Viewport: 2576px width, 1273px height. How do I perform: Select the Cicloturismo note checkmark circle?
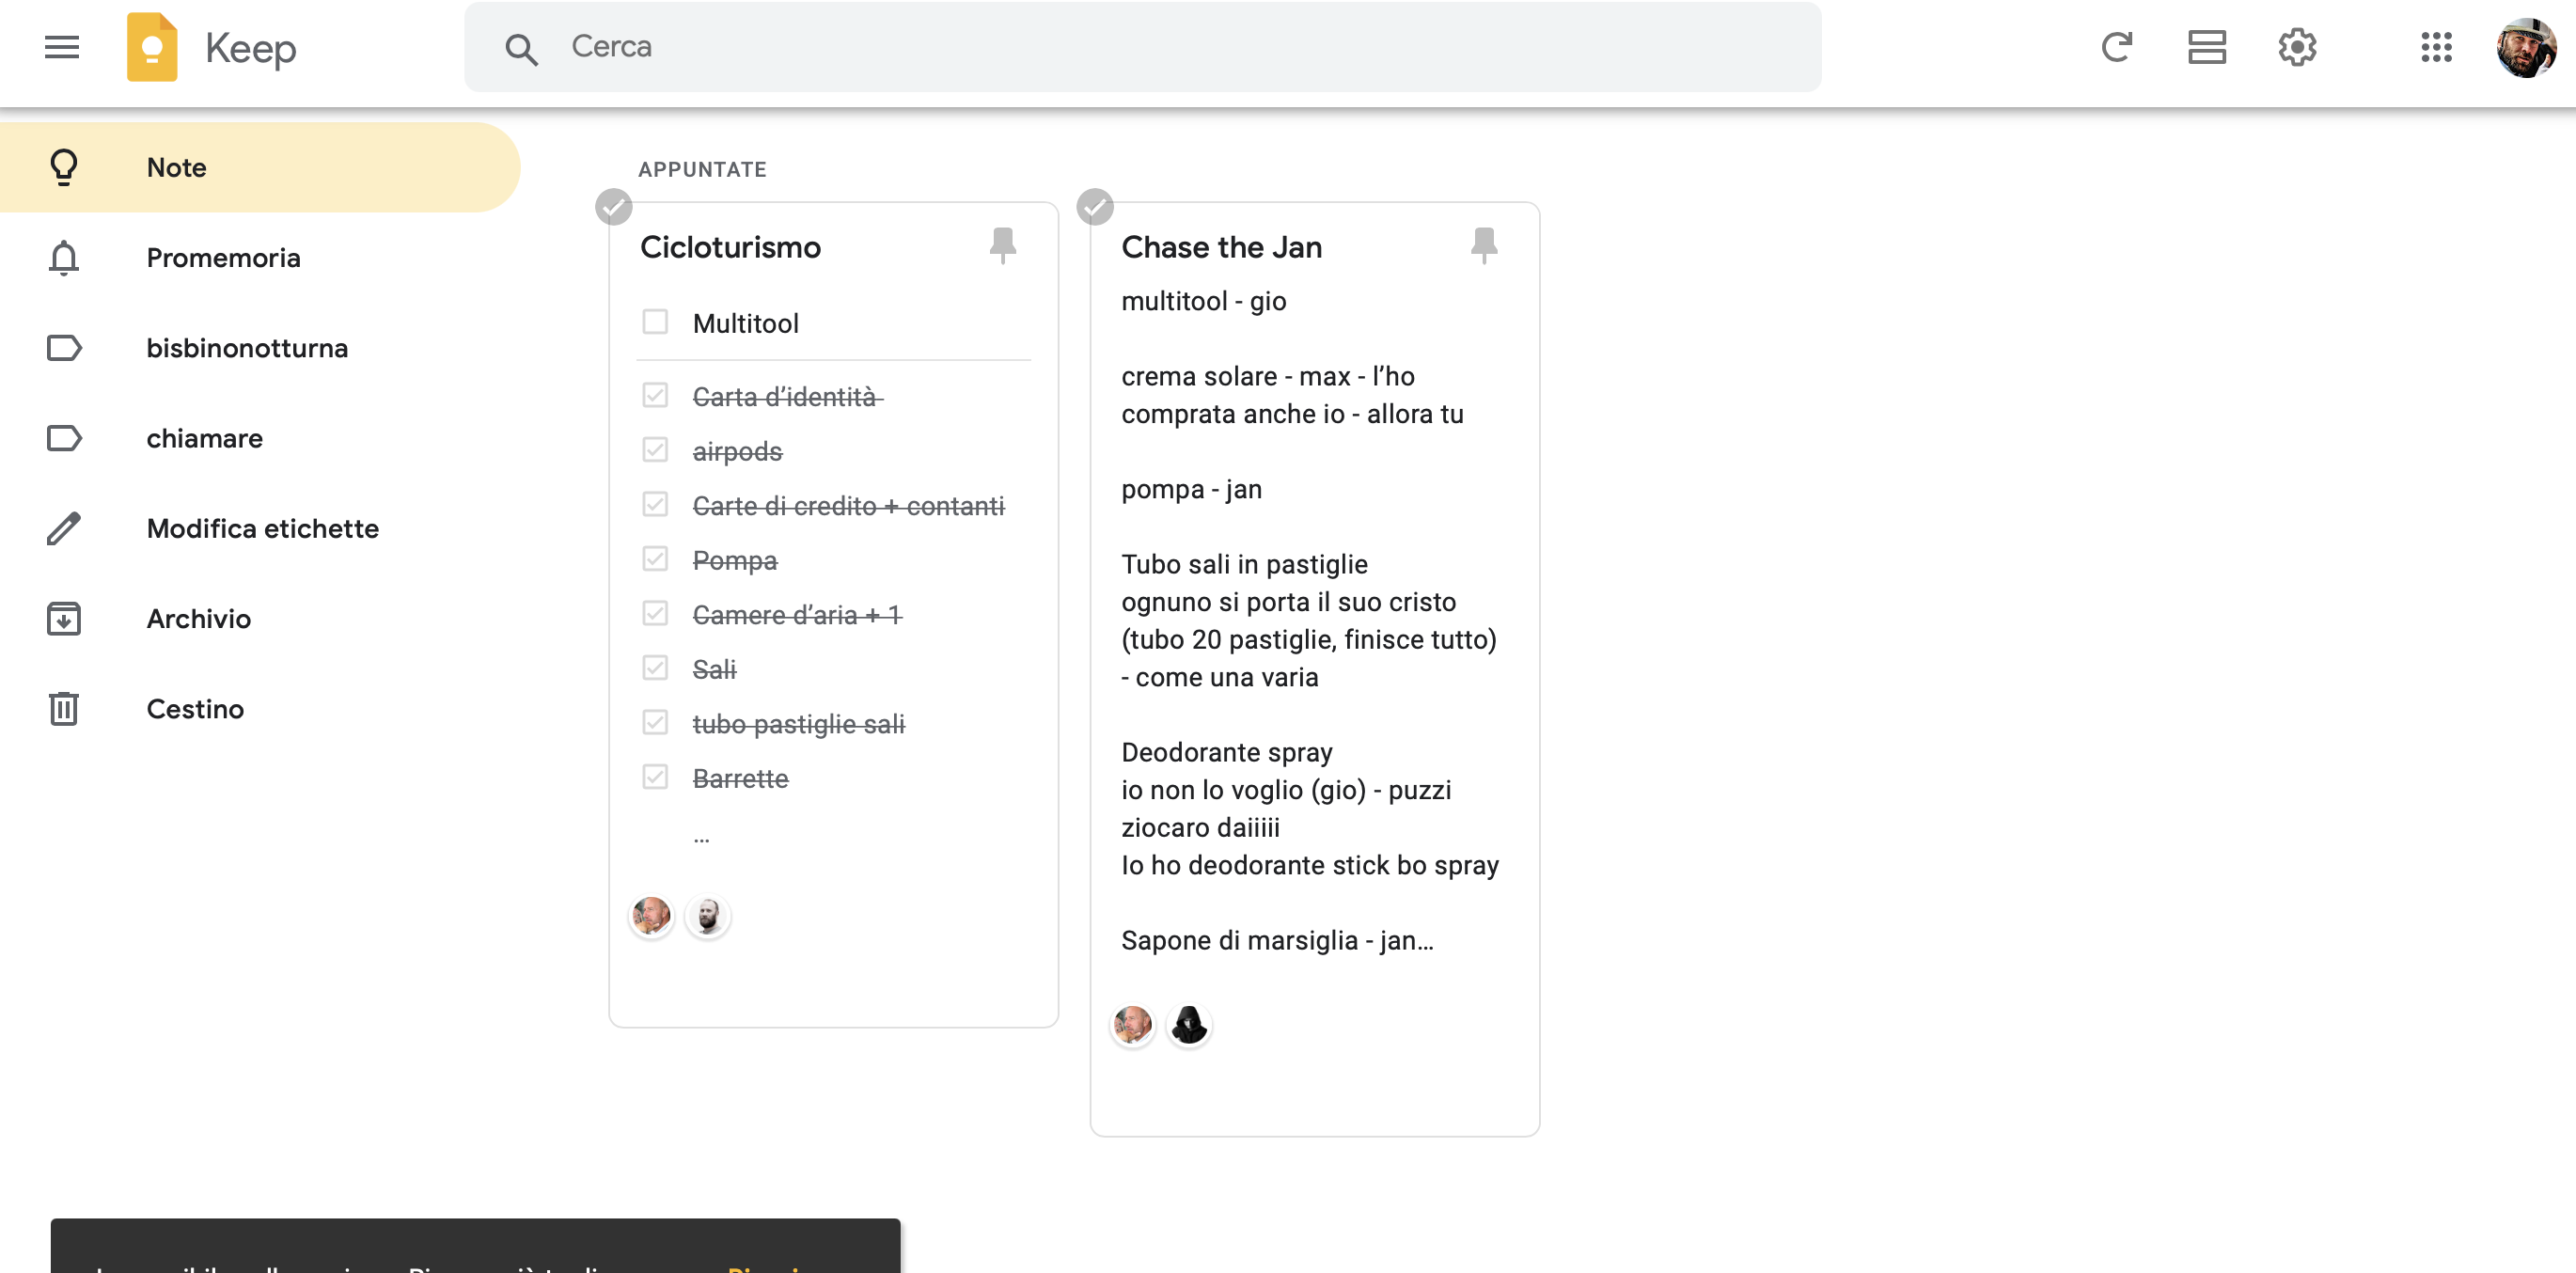[x=613, y=207]
